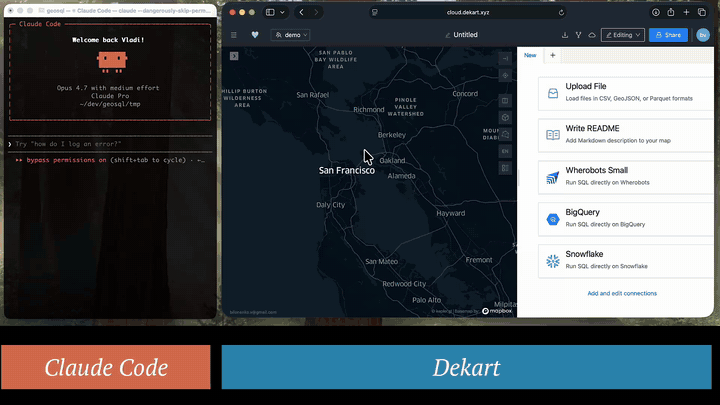720x405 pixels.
Task: Click the Claude Code caption banner
Action: (106, 367)
